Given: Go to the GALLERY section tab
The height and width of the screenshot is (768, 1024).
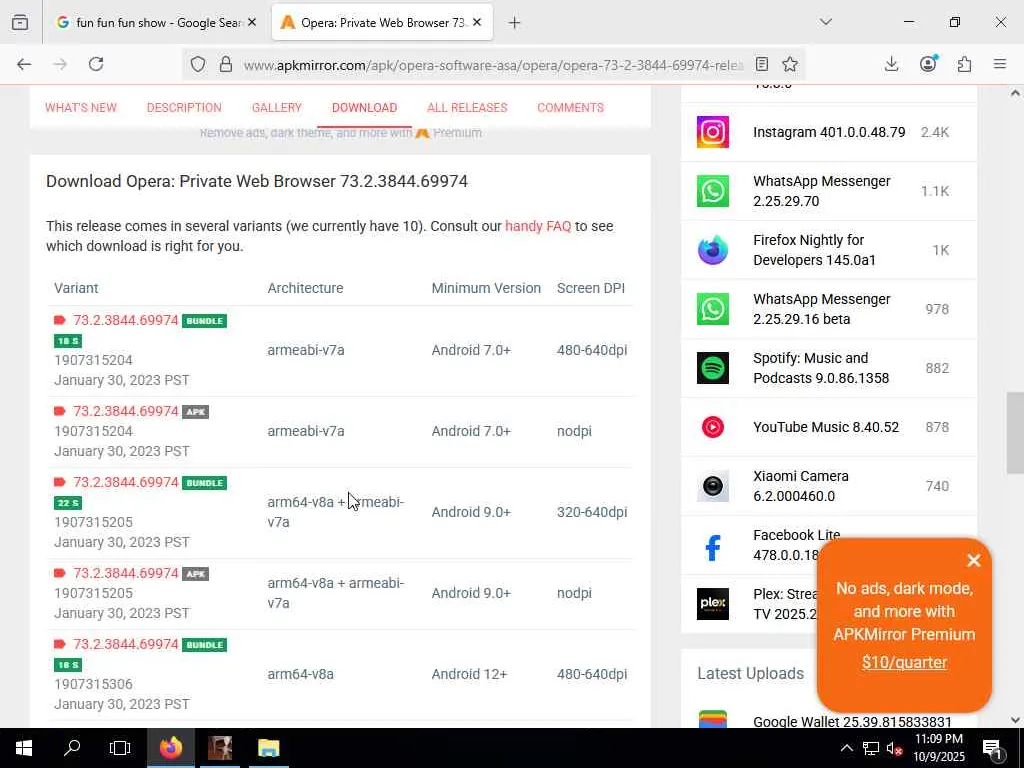Looking at the screenshot, I should click(277, 108).
